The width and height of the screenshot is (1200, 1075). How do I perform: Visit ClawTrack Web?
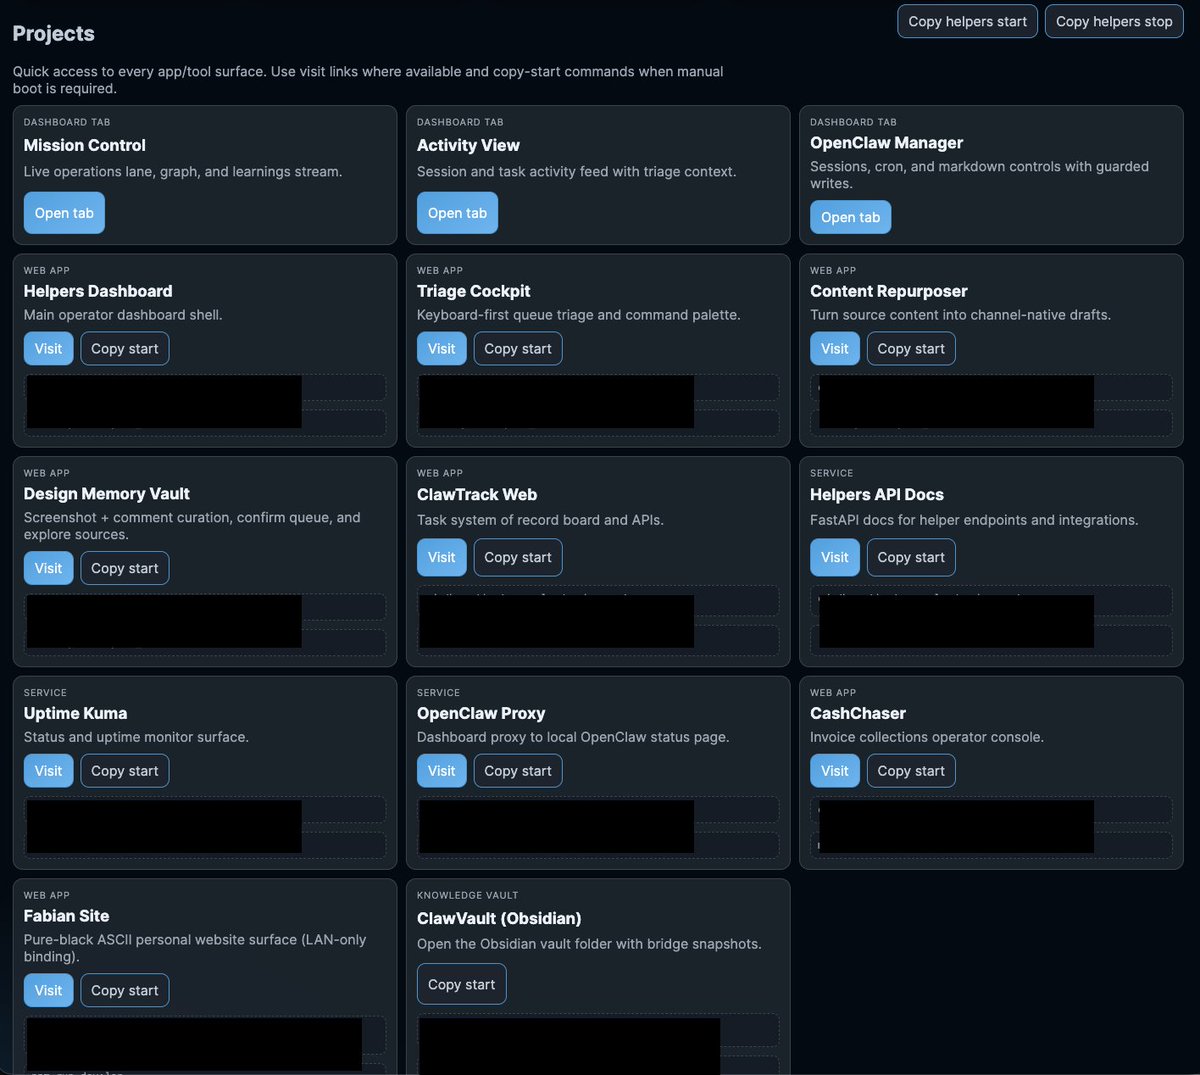(441, 557)
